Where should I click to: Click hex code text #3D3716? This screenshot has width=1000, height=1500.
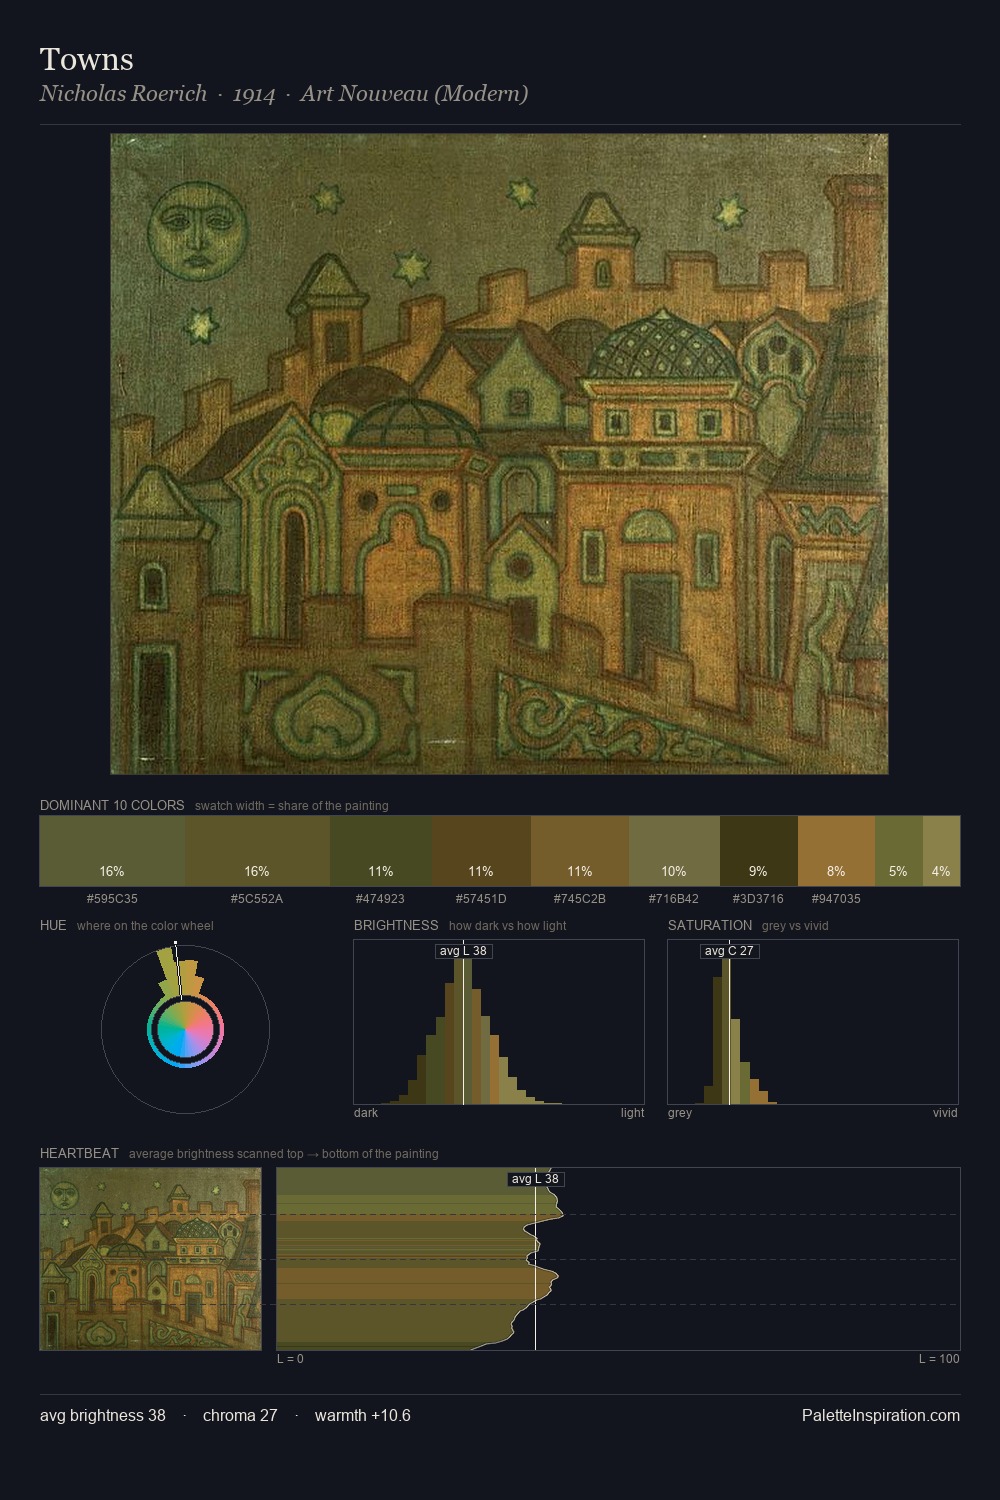pos(759,899)
